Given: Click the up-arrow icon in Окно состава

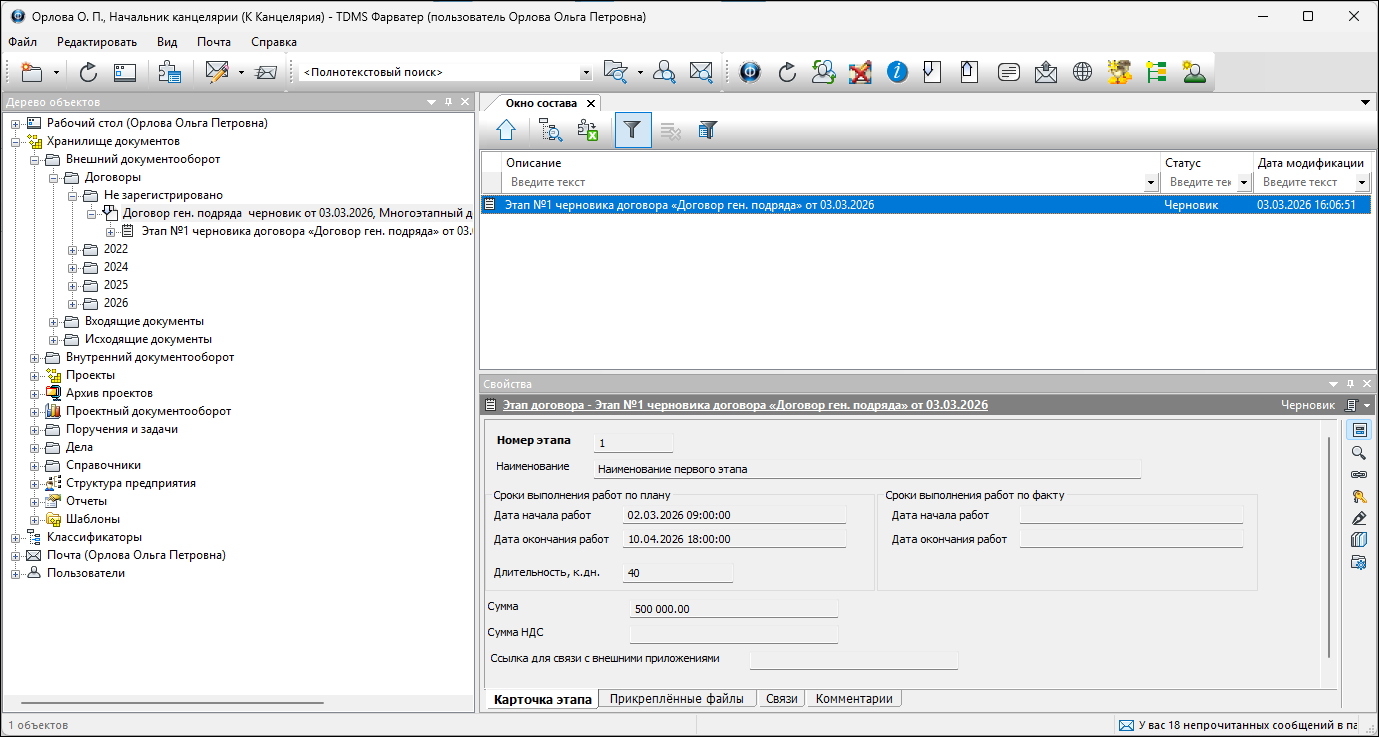Looking at the screenshot, I should (507, 130).
